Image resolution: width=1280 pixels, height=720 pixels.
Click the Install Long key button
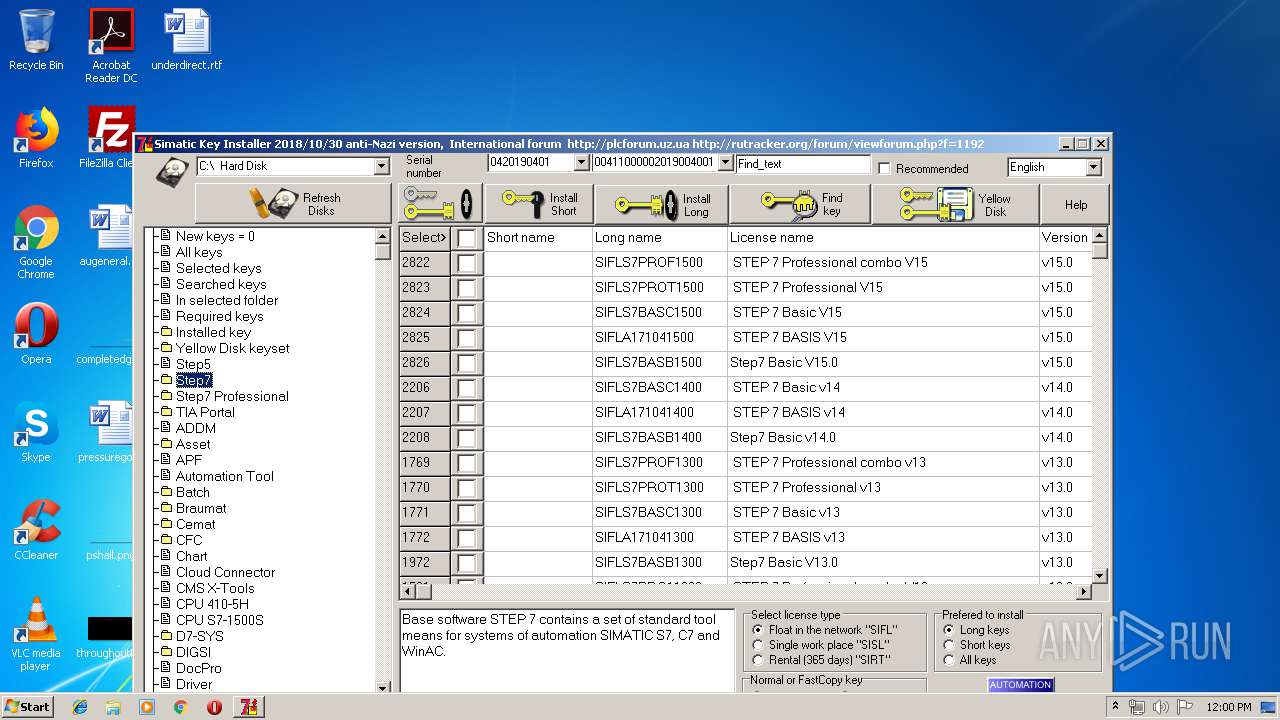pos(661,205)
